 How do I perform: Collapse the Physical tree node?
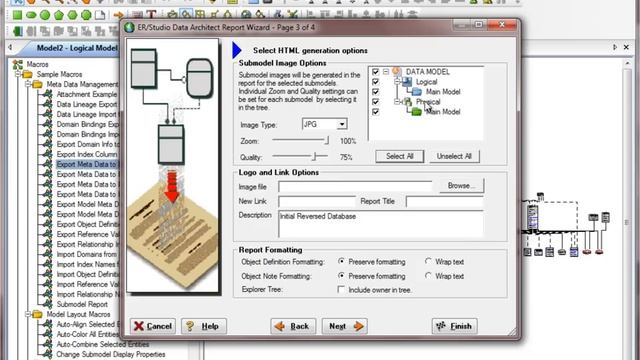(396, 102)
